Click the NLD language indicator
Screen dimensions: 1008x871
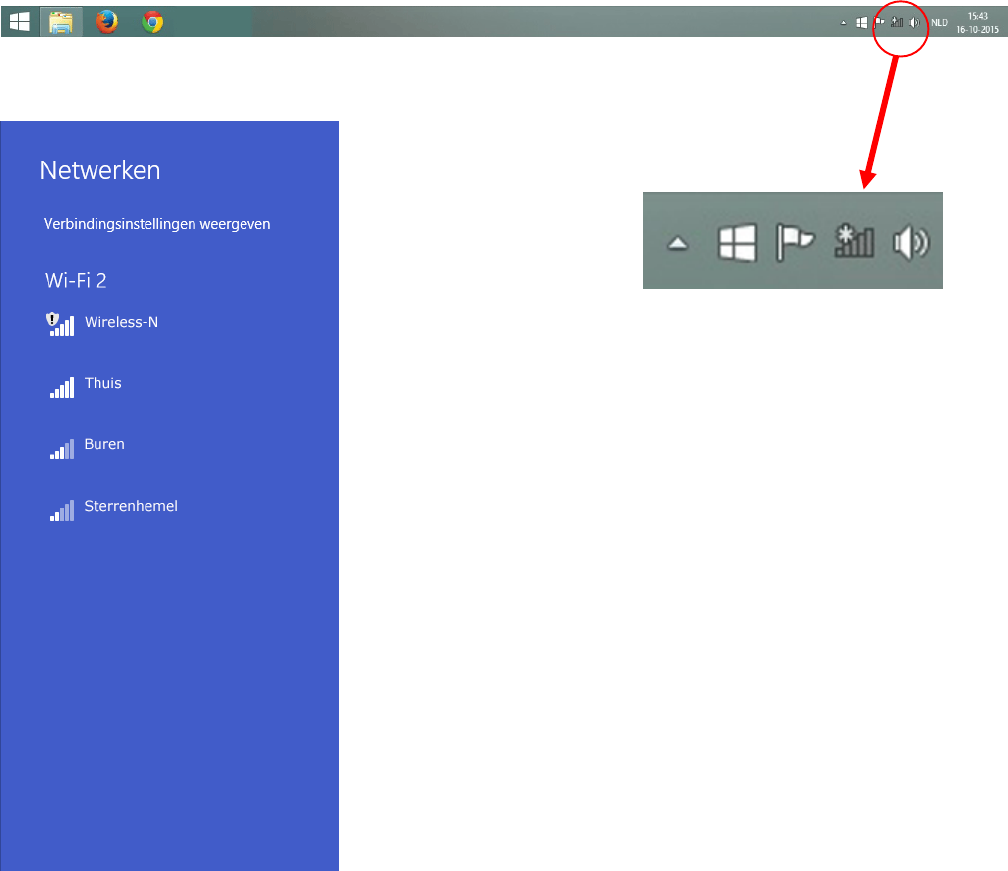(939, 22)
